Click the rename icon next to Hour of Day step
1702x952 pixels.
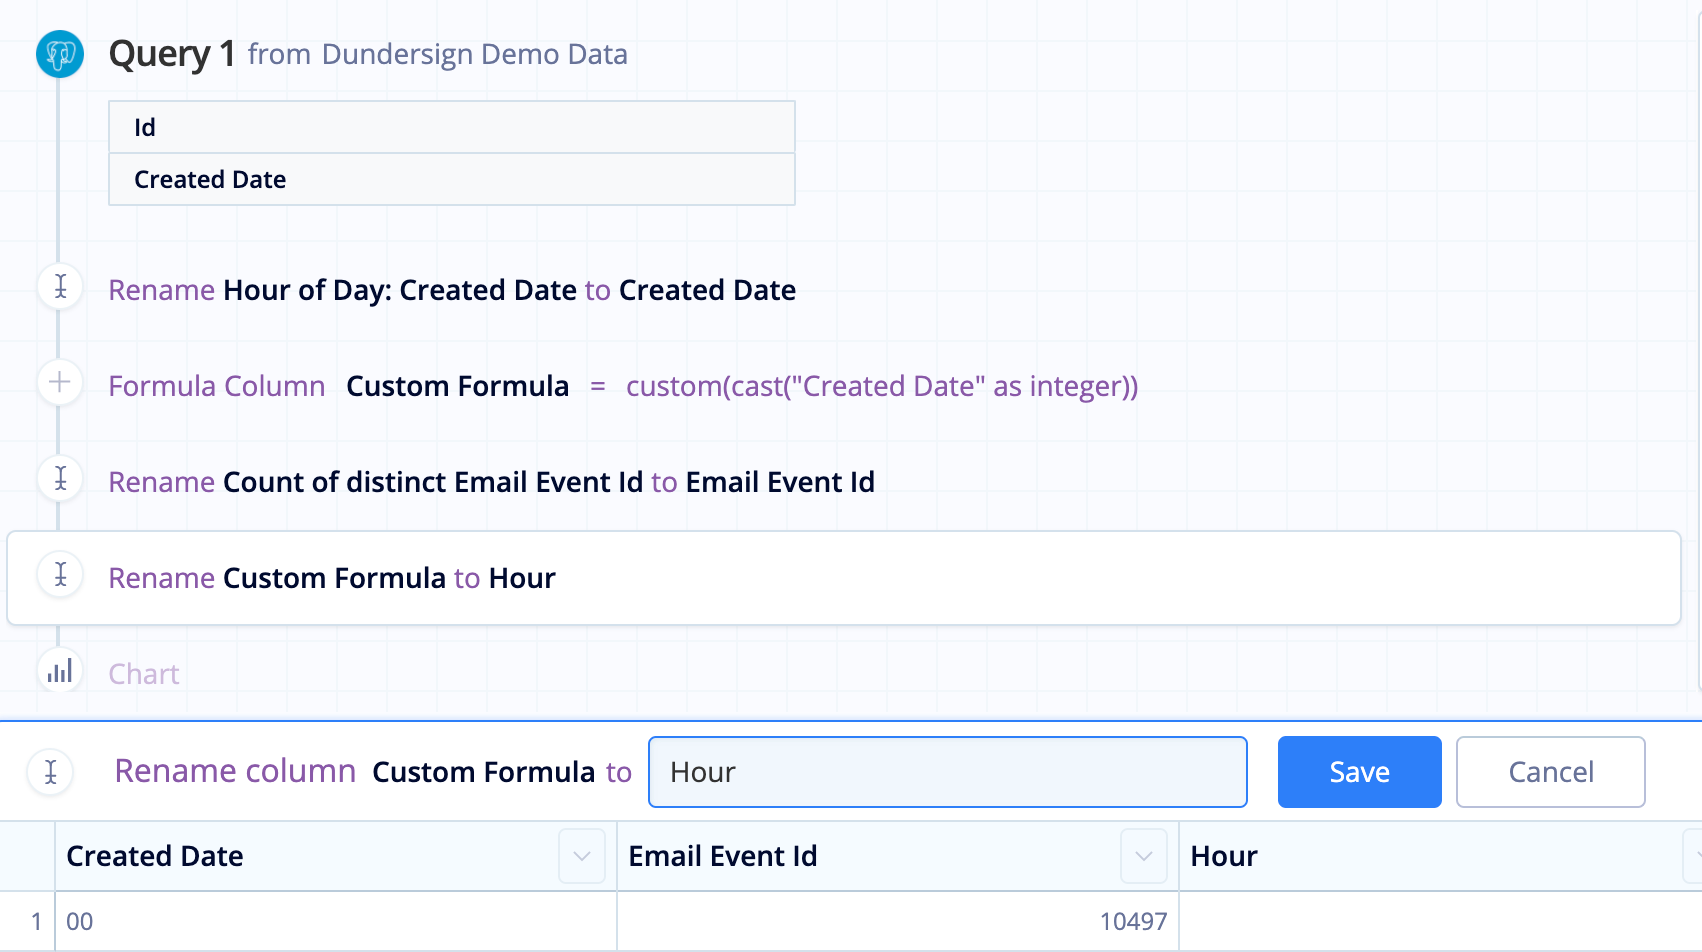pos(60,287)
